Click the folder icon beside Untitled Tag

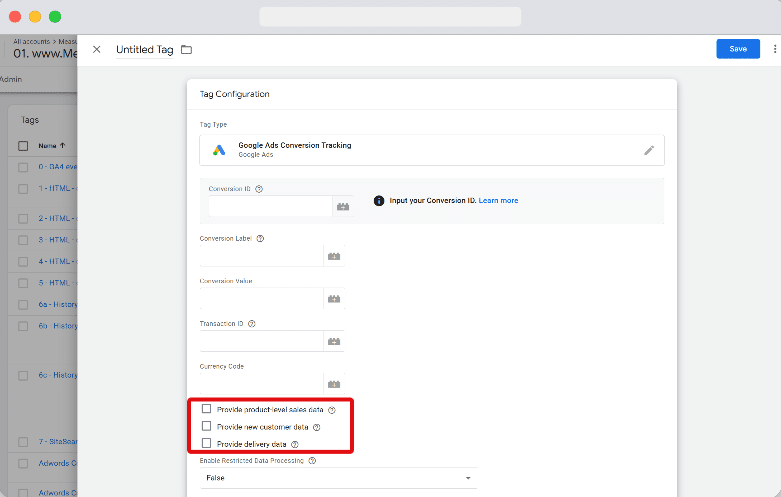186,50
